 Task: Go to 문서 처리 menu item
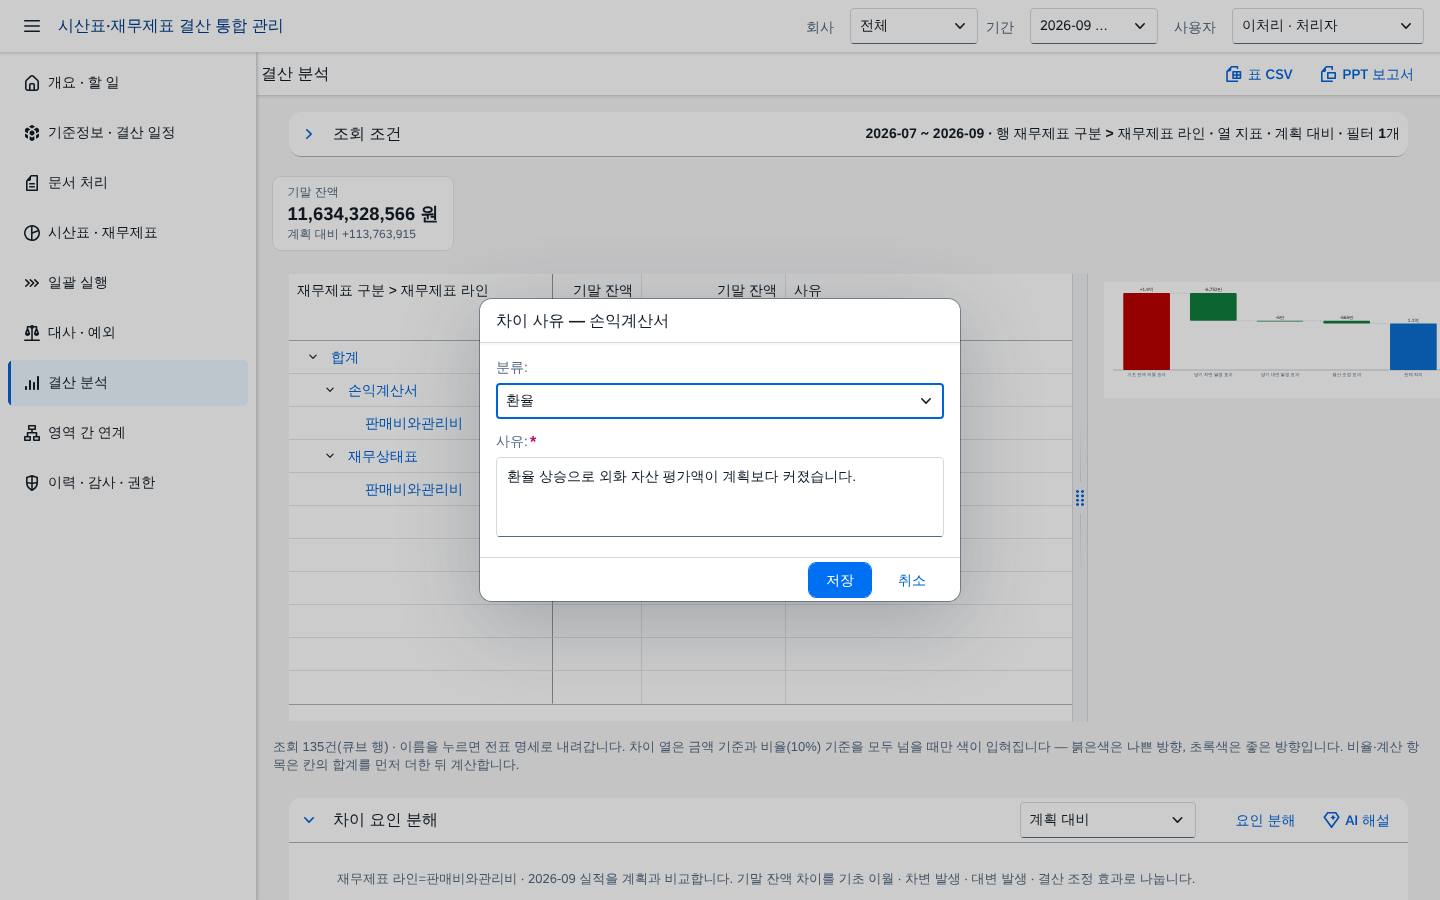click(x=128, y=183)
